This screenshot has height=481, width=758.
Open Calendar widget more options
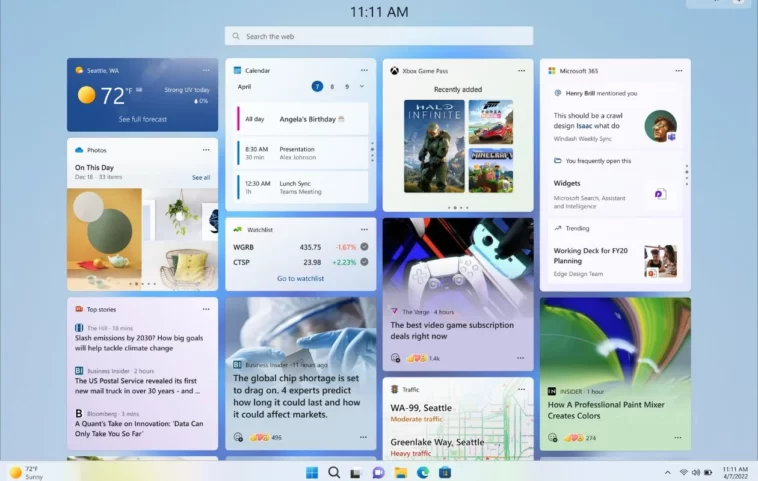tap(364, 70)
